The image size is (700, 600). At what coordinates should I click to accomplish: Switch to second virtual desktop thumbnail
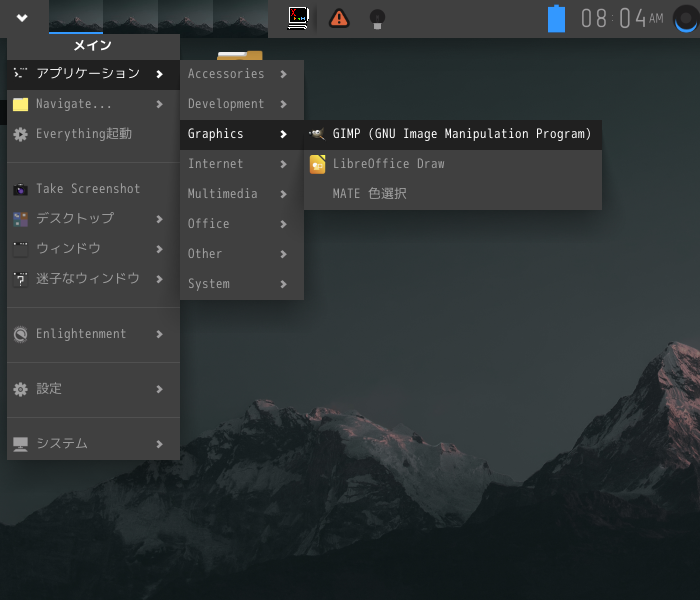click(130, 17)
